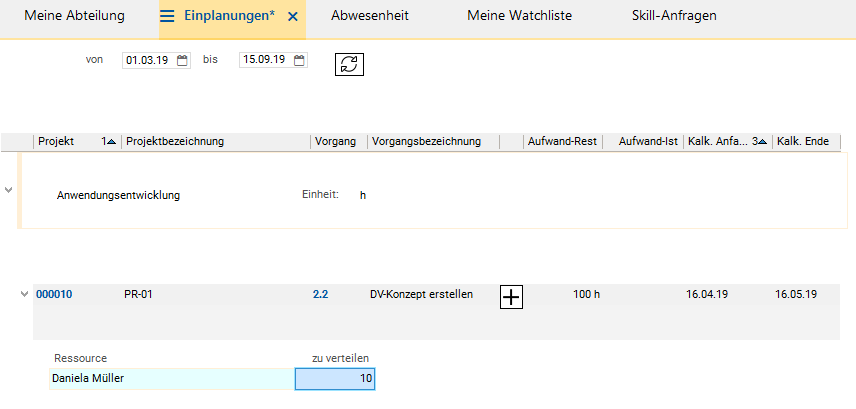Click the refresh icon next to date range

pyautogui.click(x=349, y=64)
